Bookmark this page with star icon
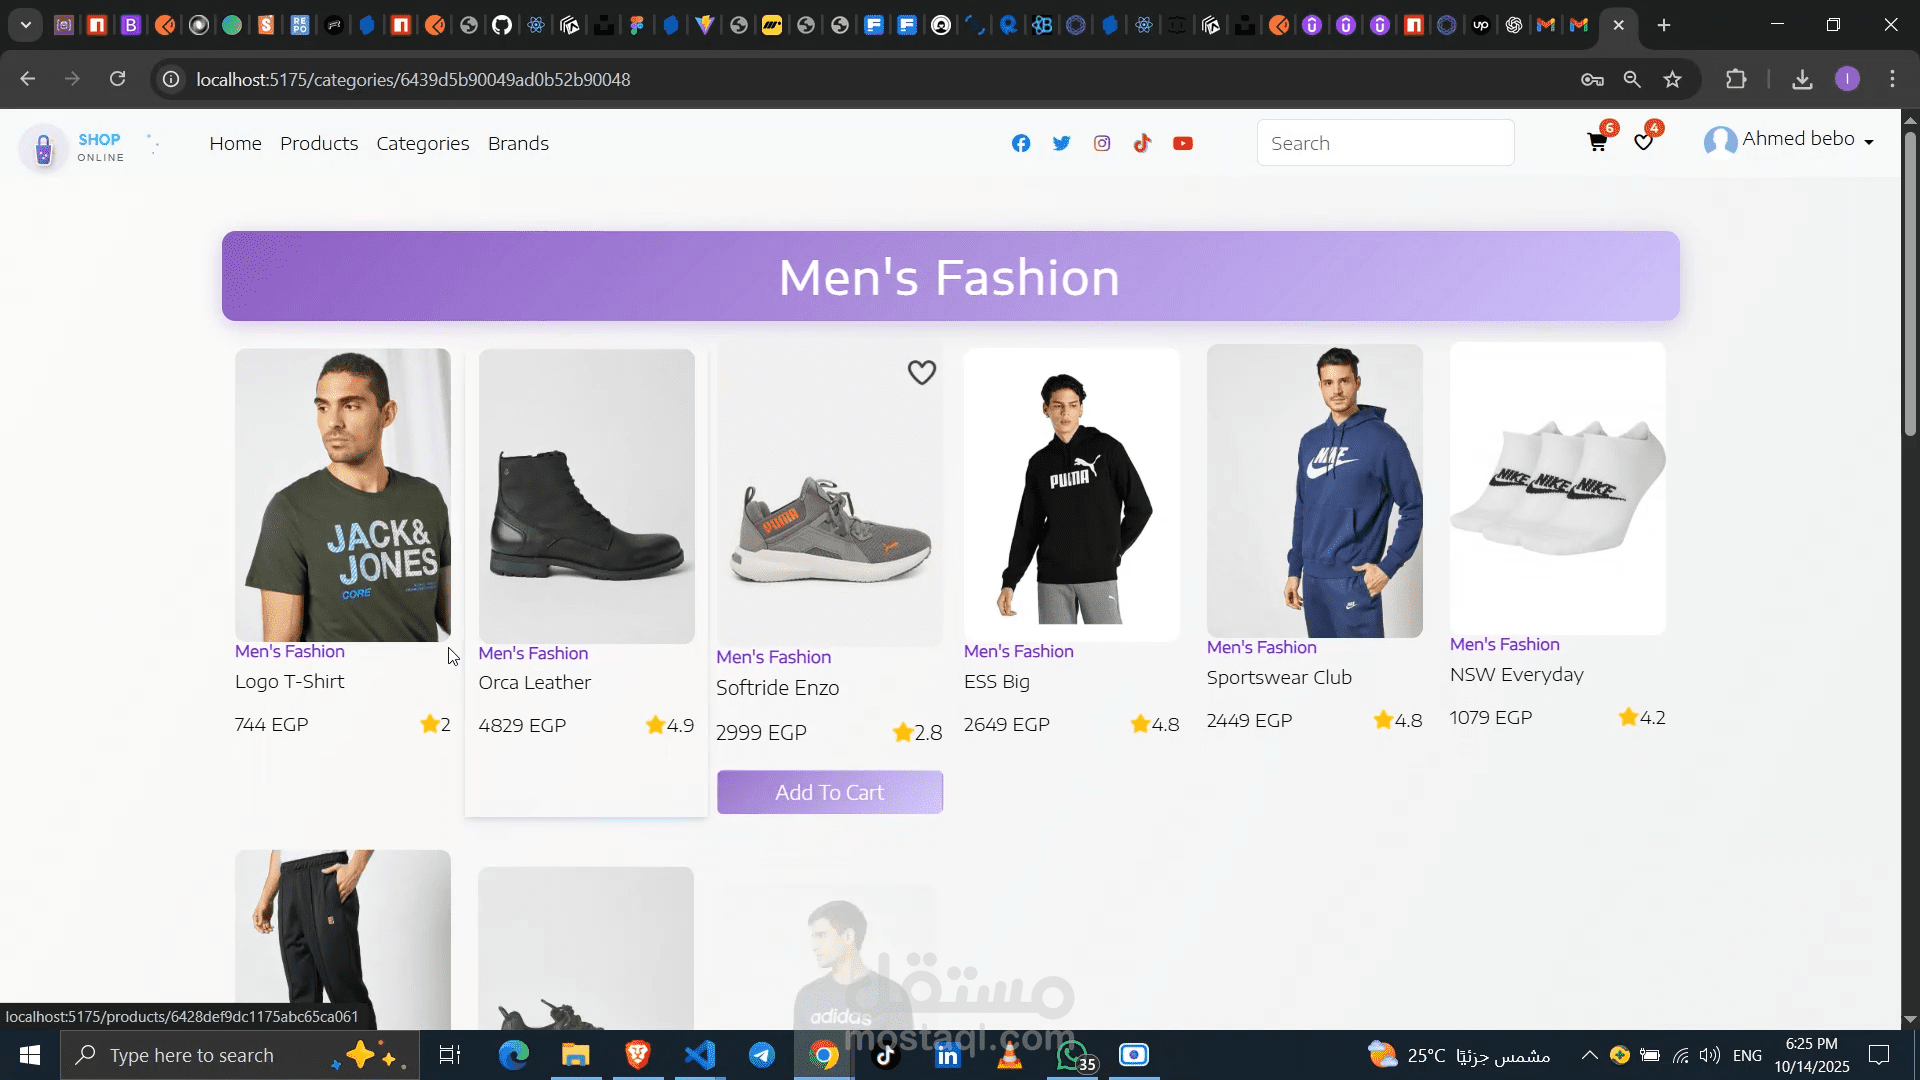Viewport: 1920px width, 1080px height. coord(1672,79)
